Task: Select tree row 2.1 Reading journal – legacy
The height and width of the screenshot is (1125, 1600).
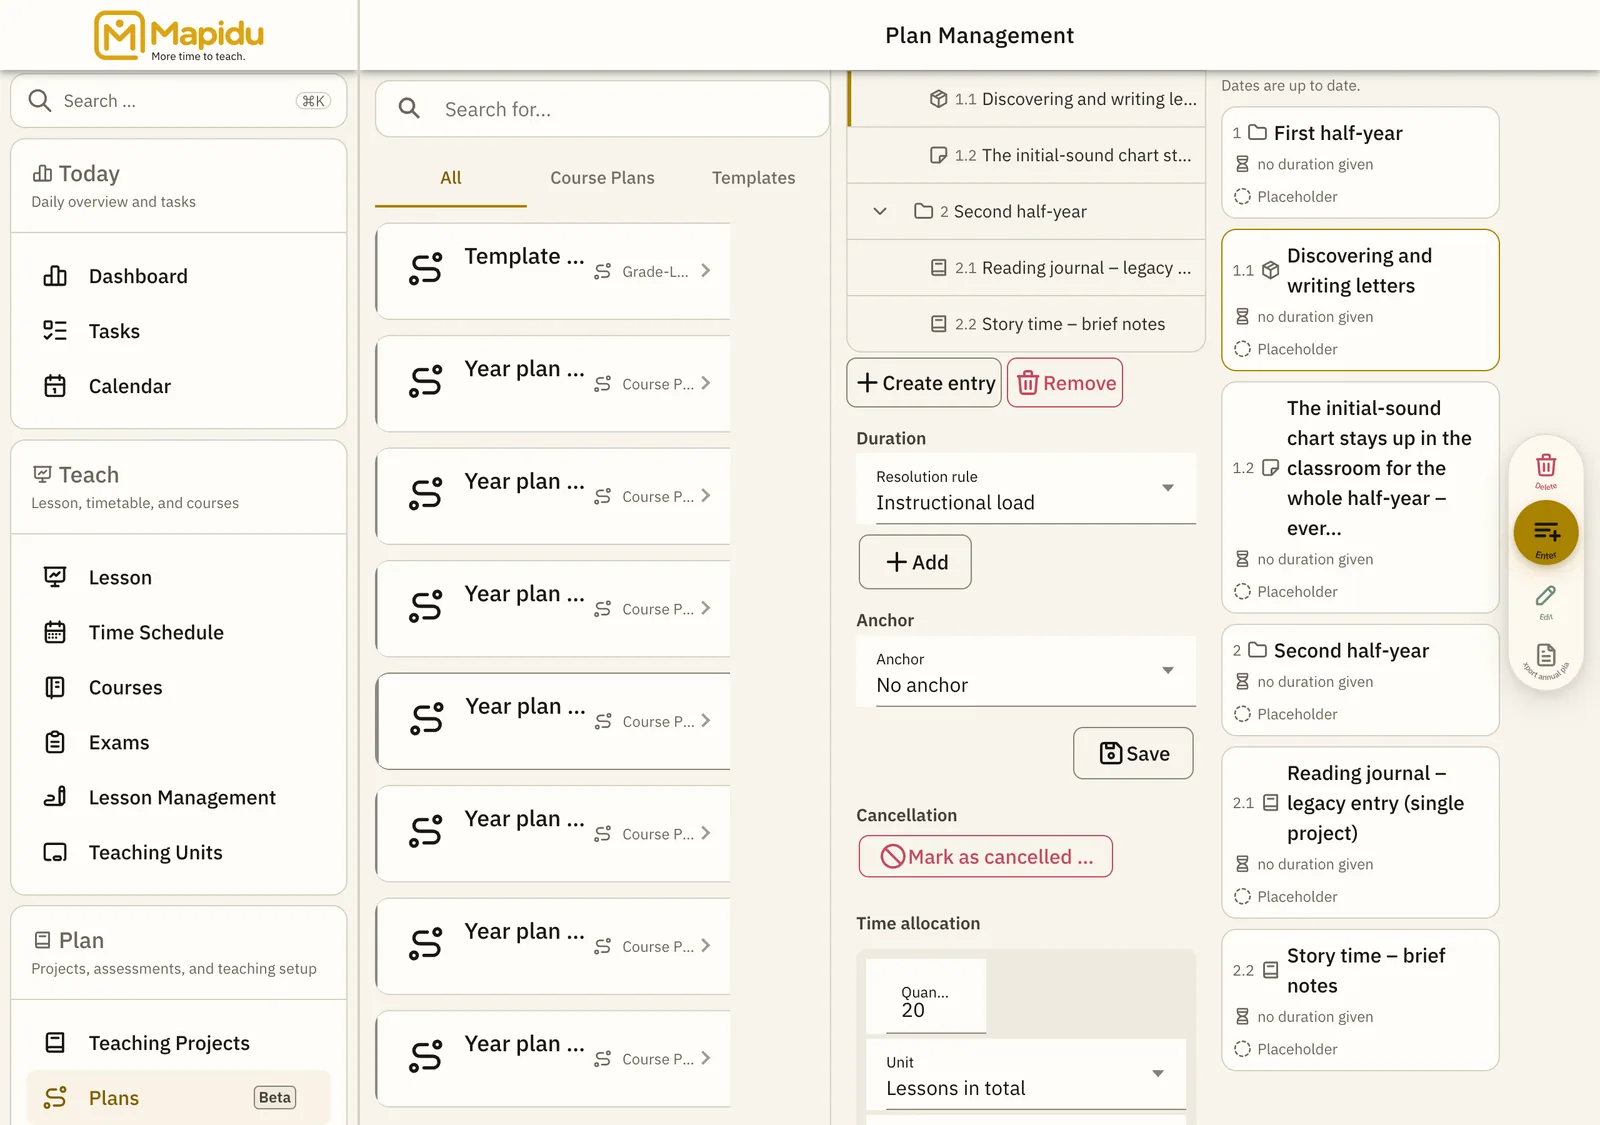Action: tap(1027, 268)
